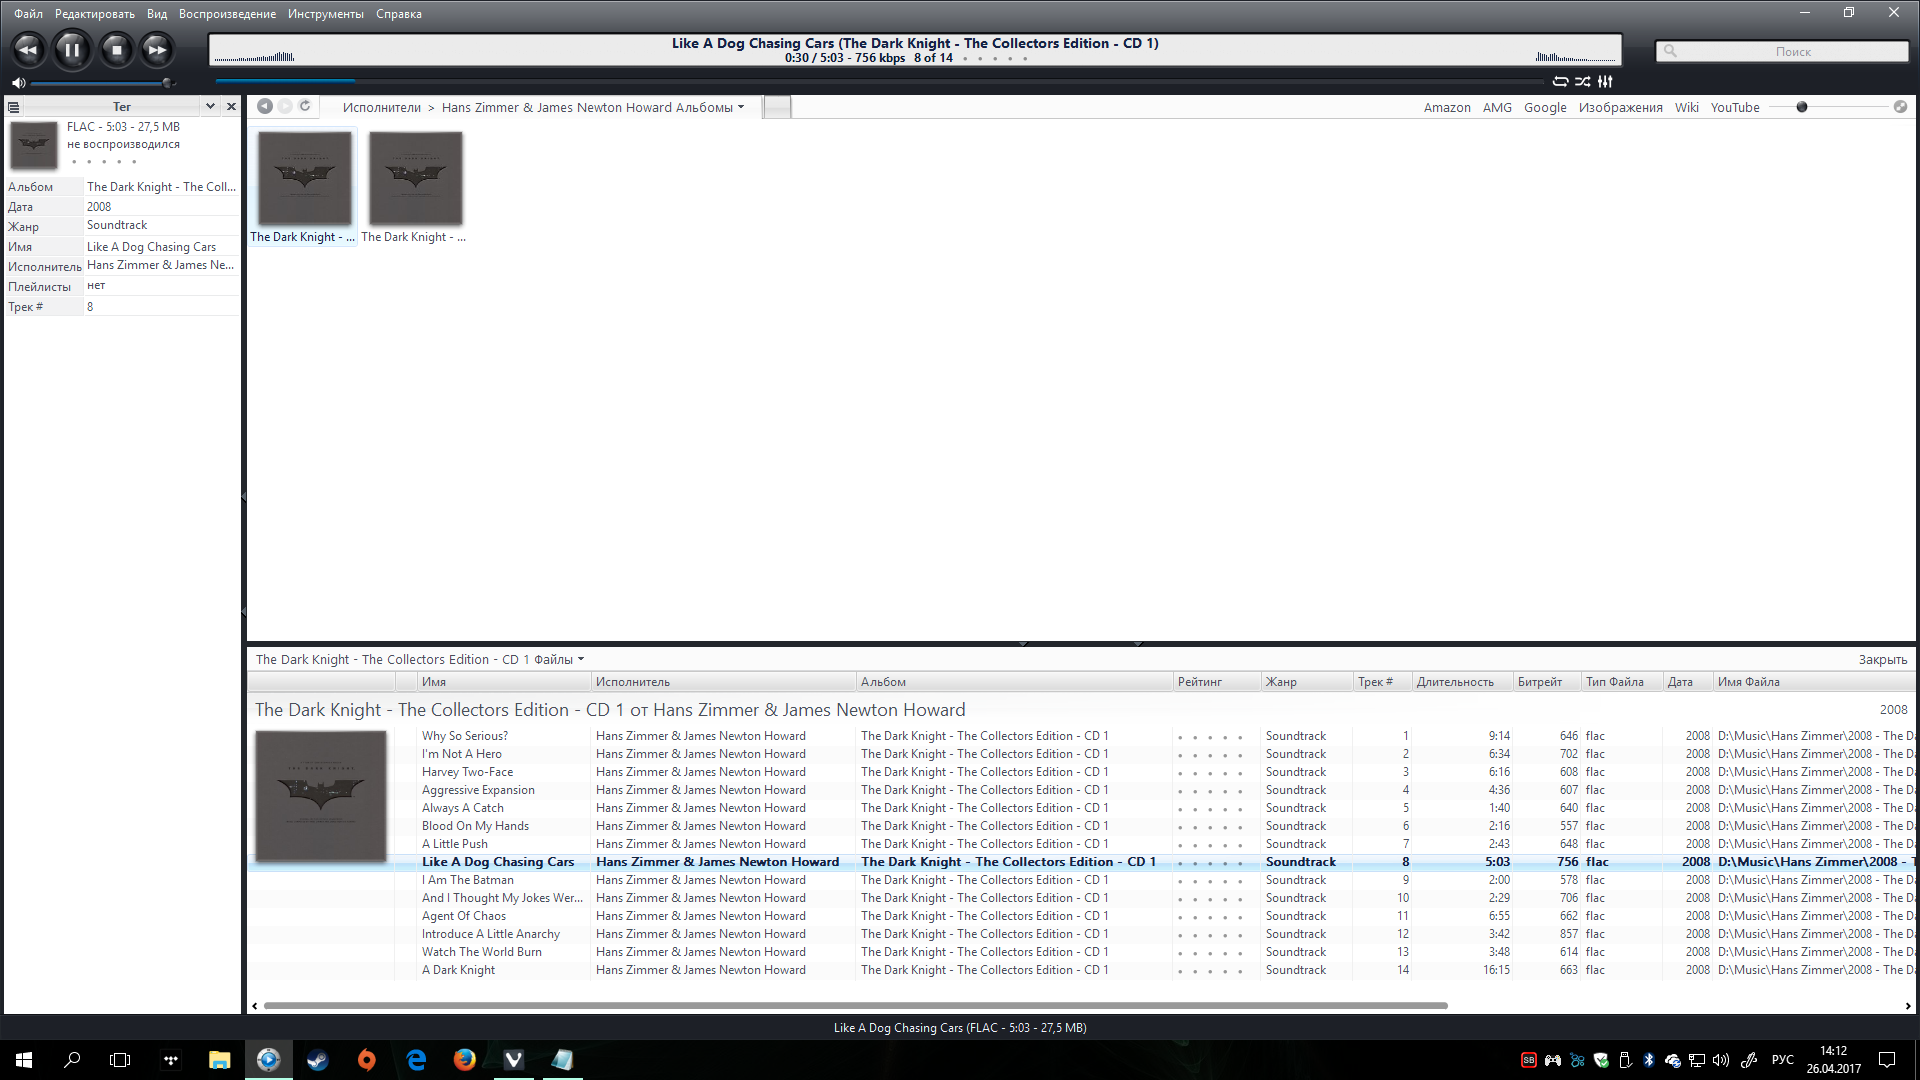Open the YouTube link
Screen dimensions: 1920x1080
pyautogui.click(x=1735, y=107)
